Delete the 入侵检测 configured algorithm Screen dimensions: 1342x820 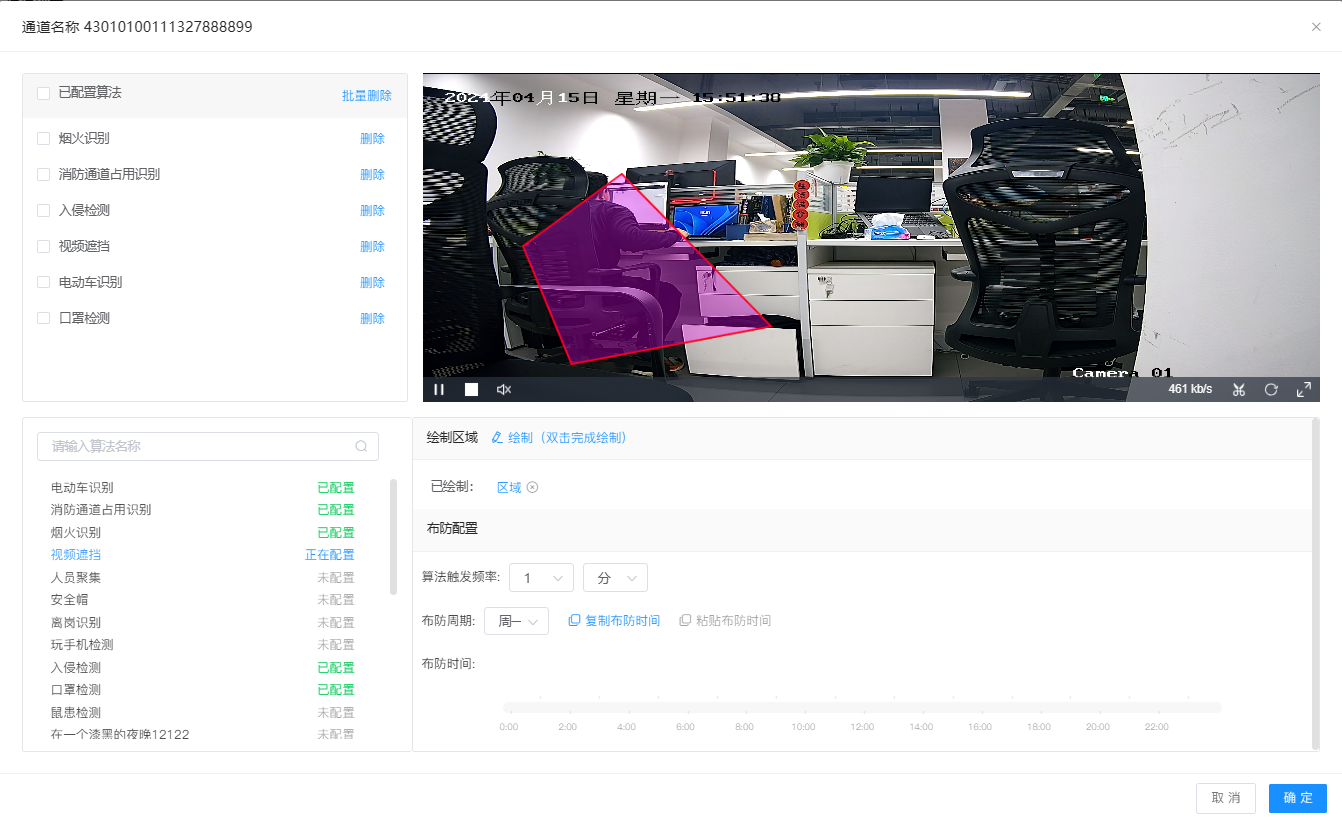click(x=372, y=211)
